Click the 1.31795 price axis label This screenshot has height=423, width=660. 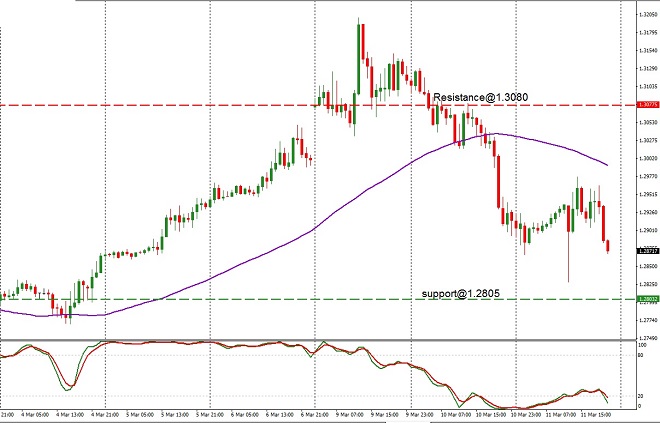(648, 32)
